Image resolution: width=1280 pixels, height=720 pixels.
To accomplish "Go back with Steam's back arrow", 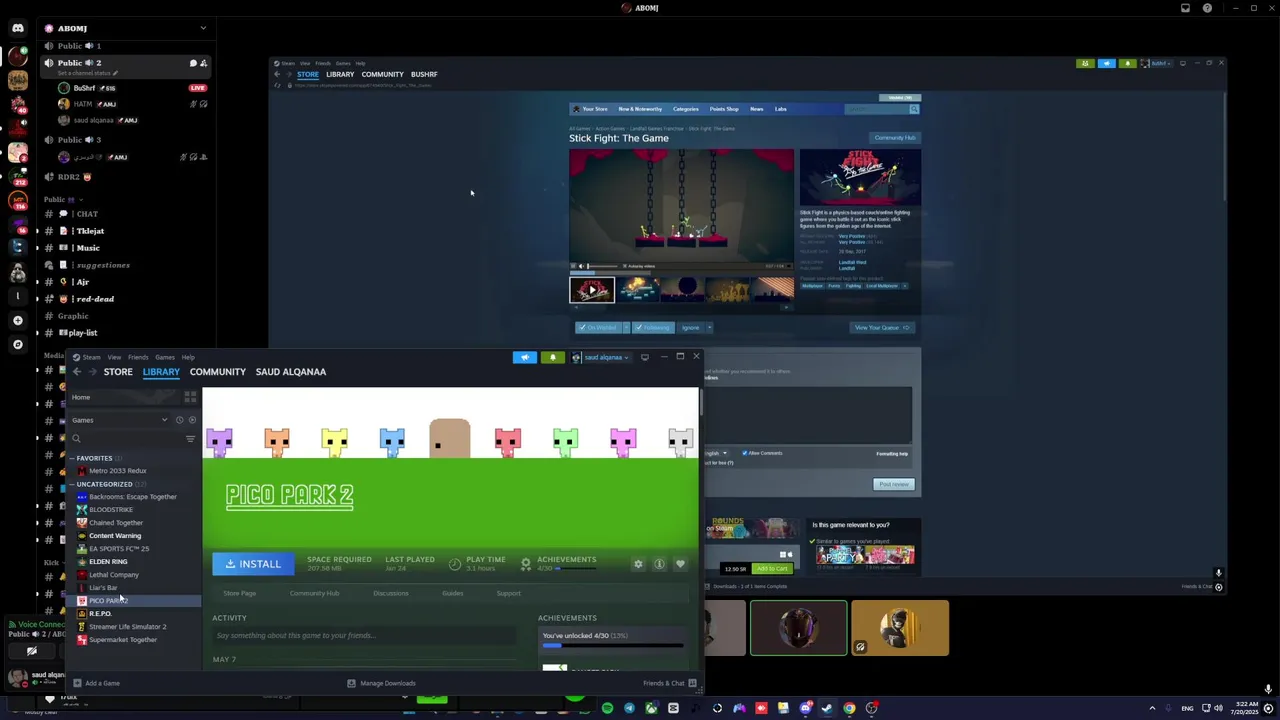I will 77,372.
